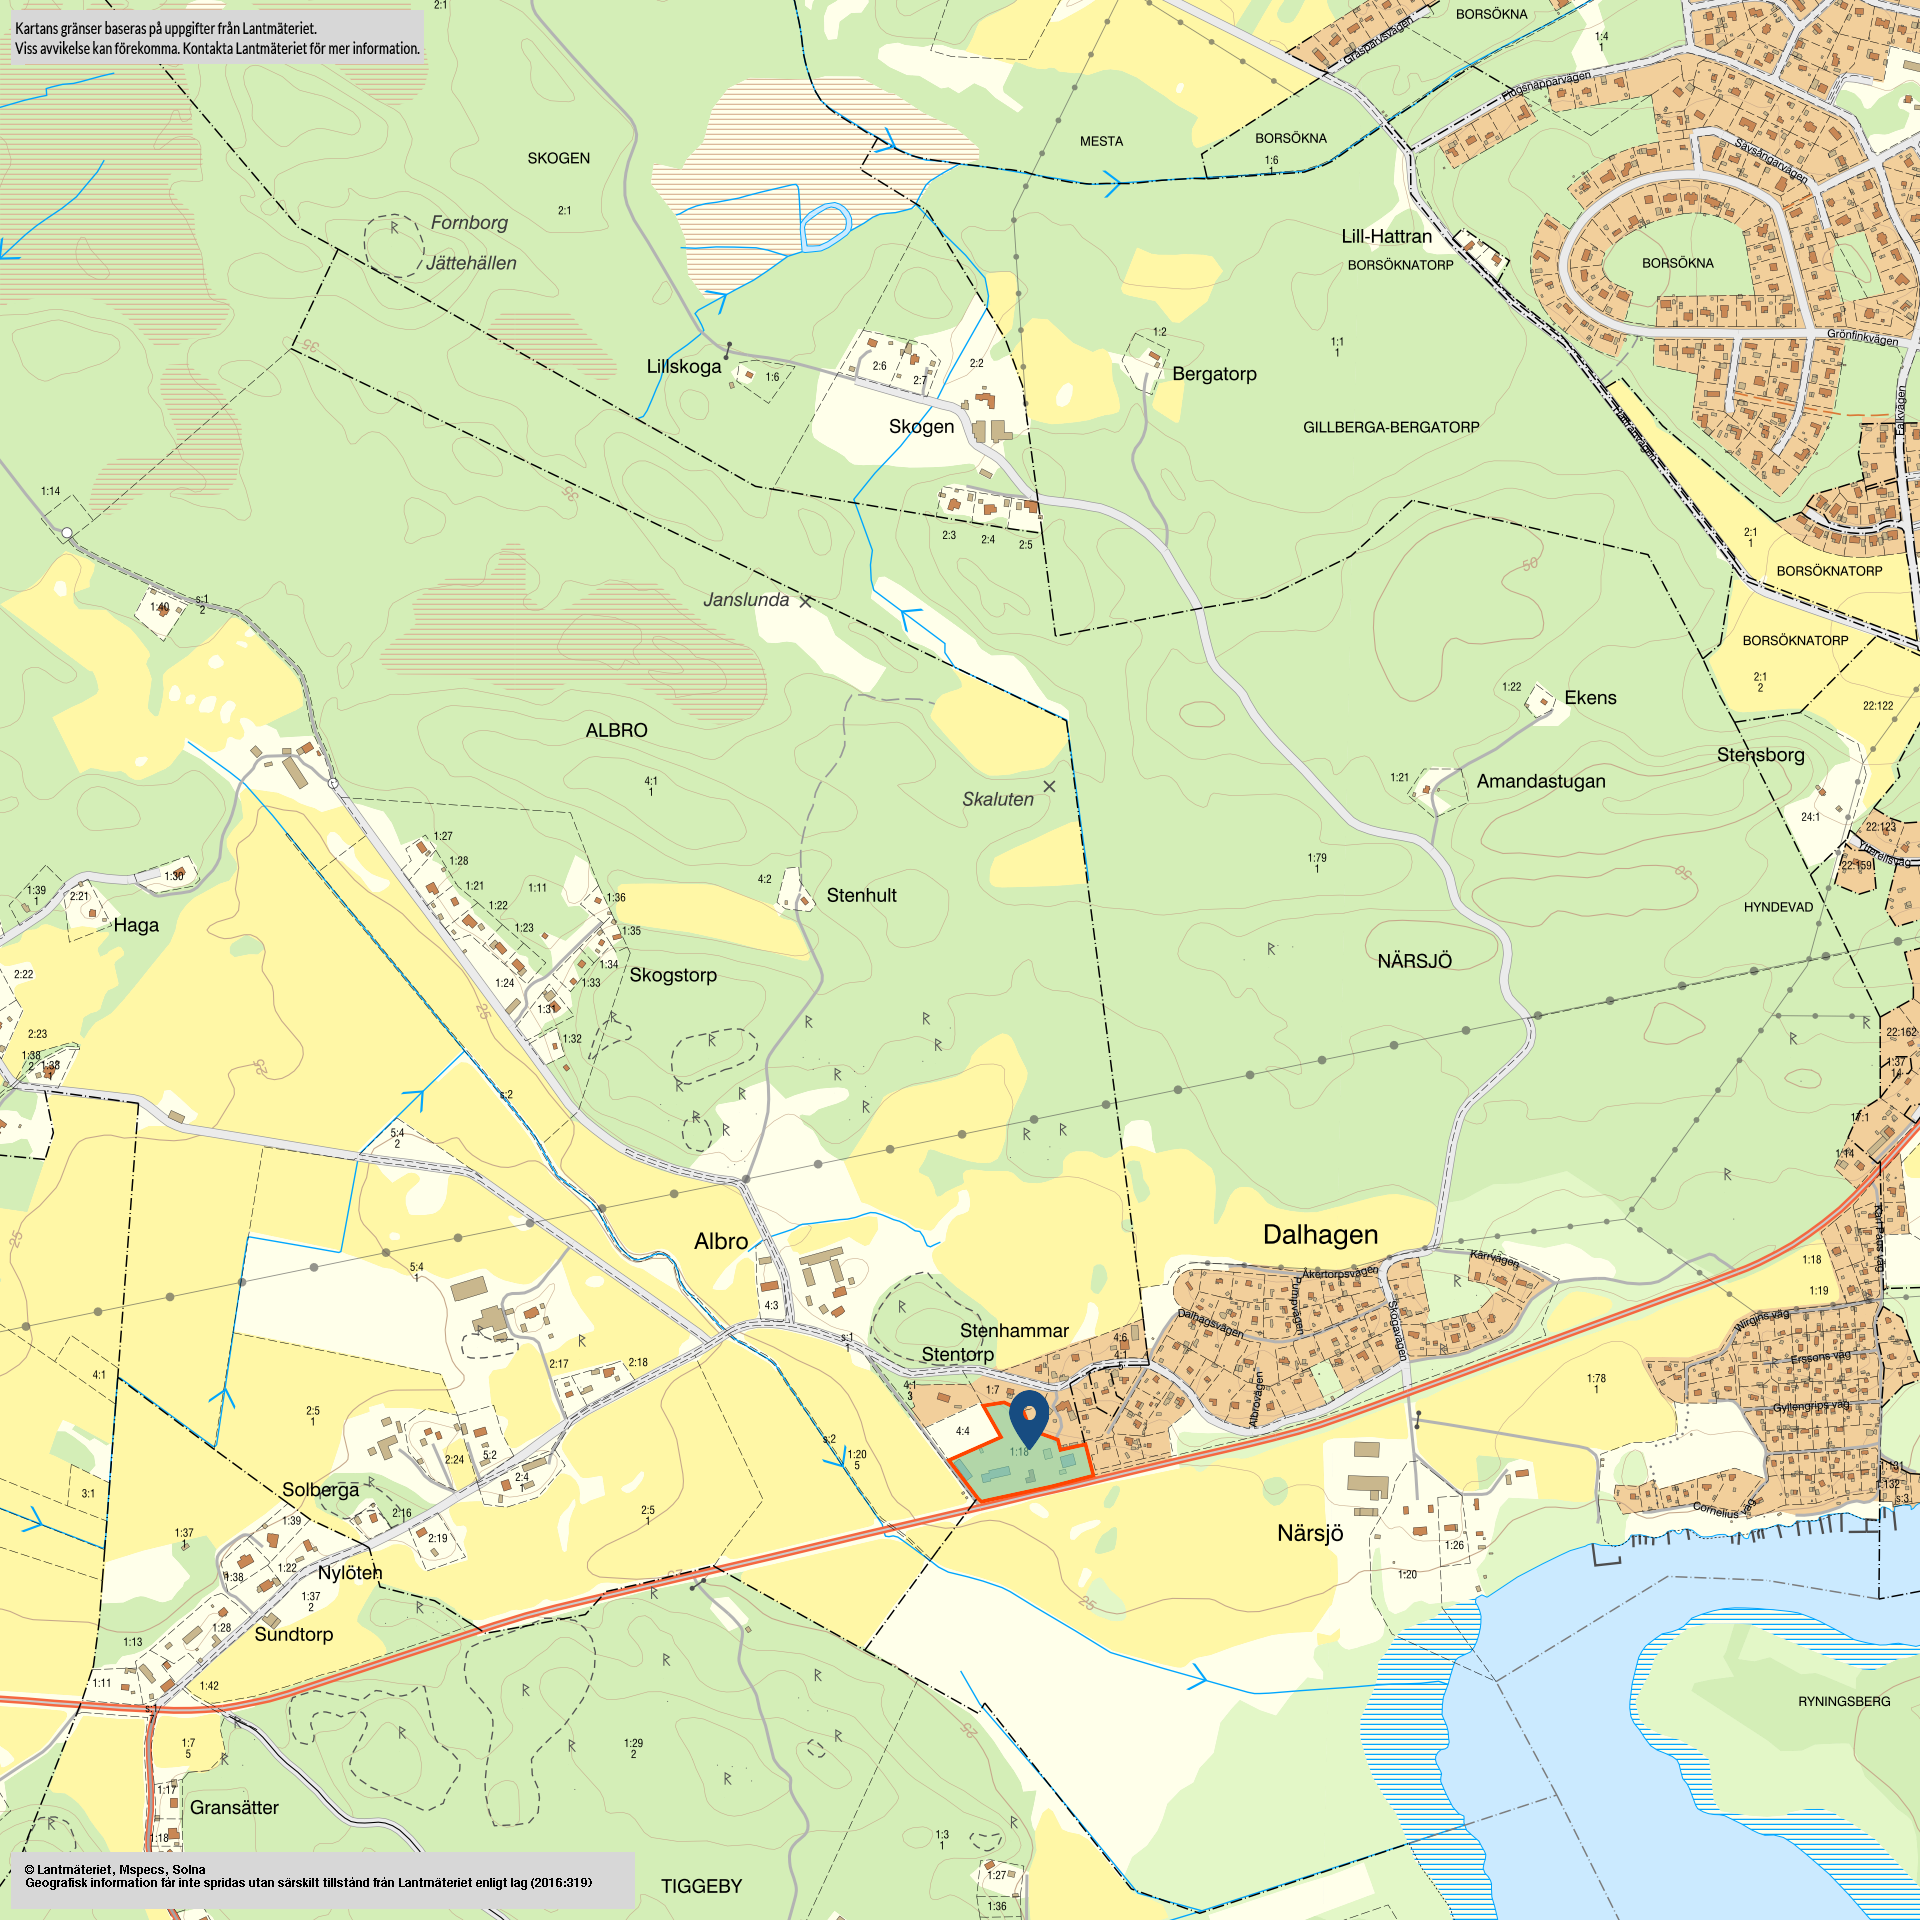Click the Dalhagen place name
Viewport: 1920px width, 1920px height.
[1319, 1234]
